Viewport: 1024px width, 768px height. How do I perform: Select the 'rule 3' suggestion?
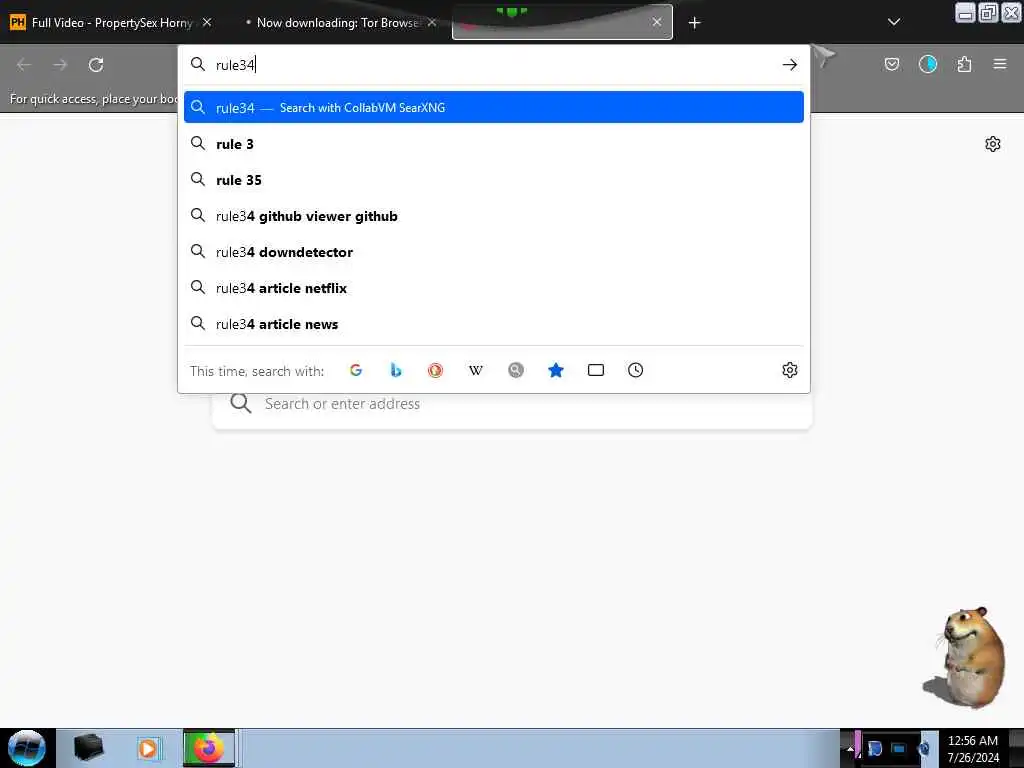point(494,144)
